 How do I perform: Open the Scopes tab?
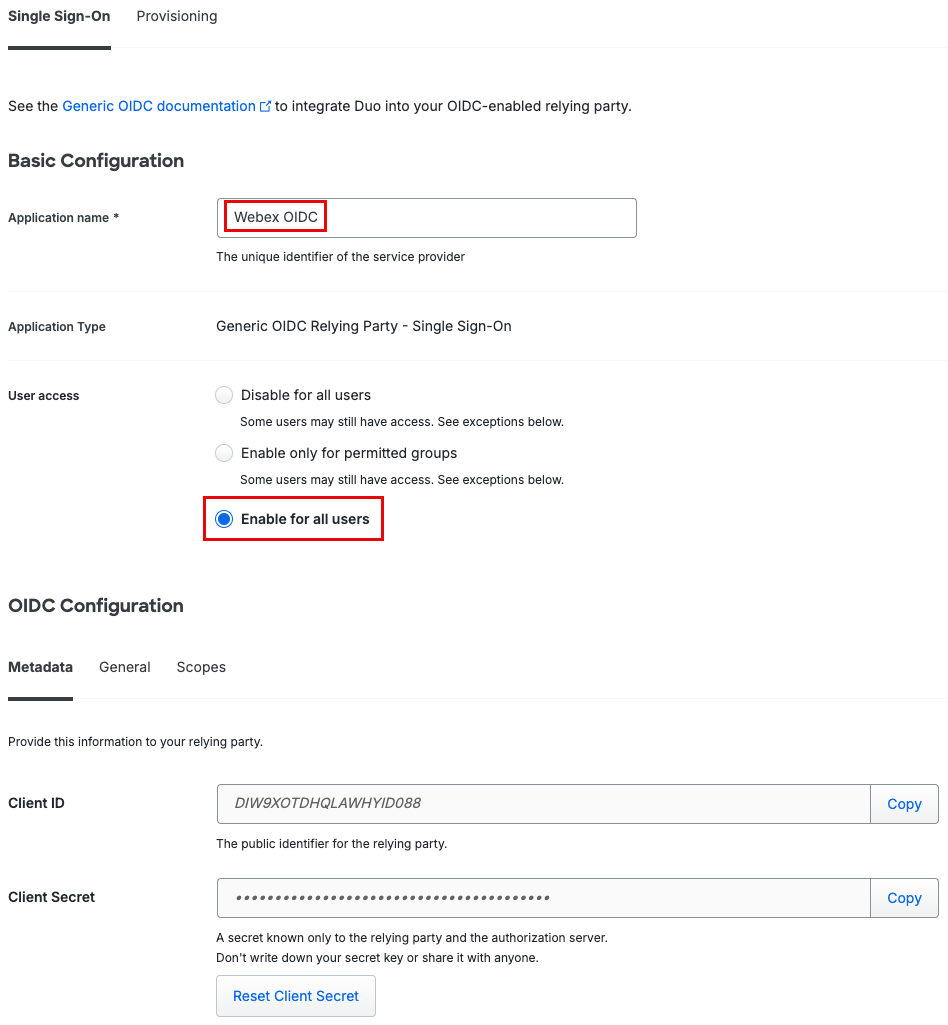(x=201, y=667)
